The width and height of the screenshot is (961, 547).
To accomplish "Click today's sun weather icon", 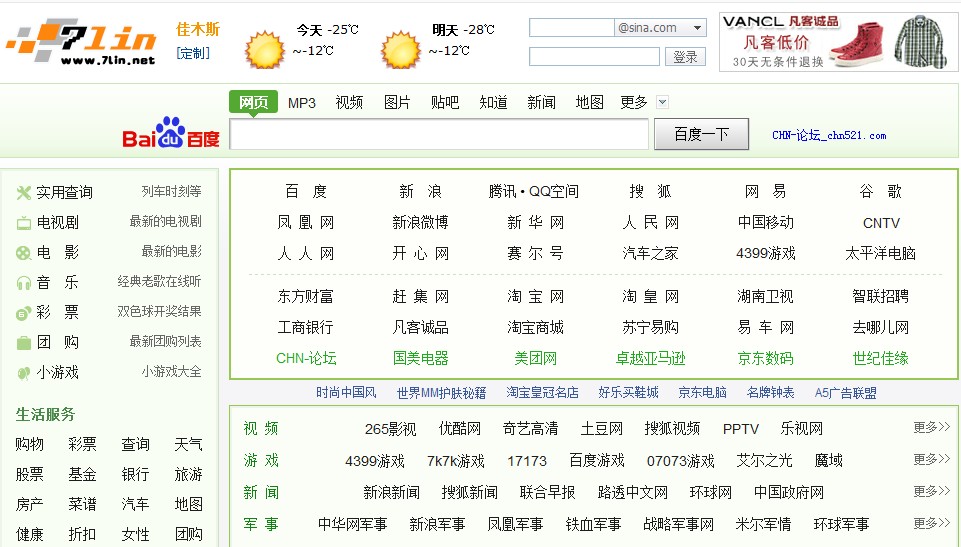I will pyautogui.click(x=265, y=50).
